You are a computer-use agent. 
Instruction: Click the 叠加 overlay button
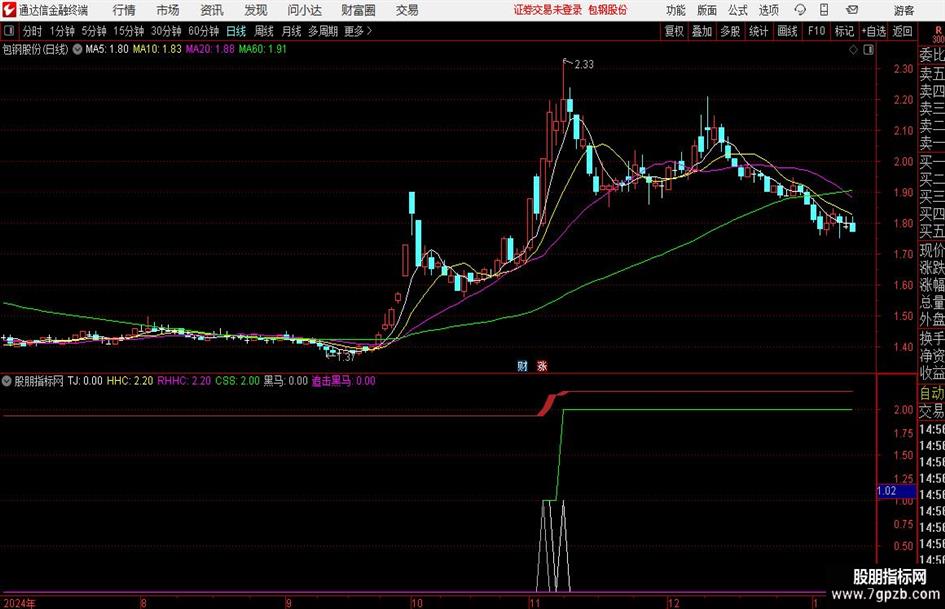click(x=702, y=31)
